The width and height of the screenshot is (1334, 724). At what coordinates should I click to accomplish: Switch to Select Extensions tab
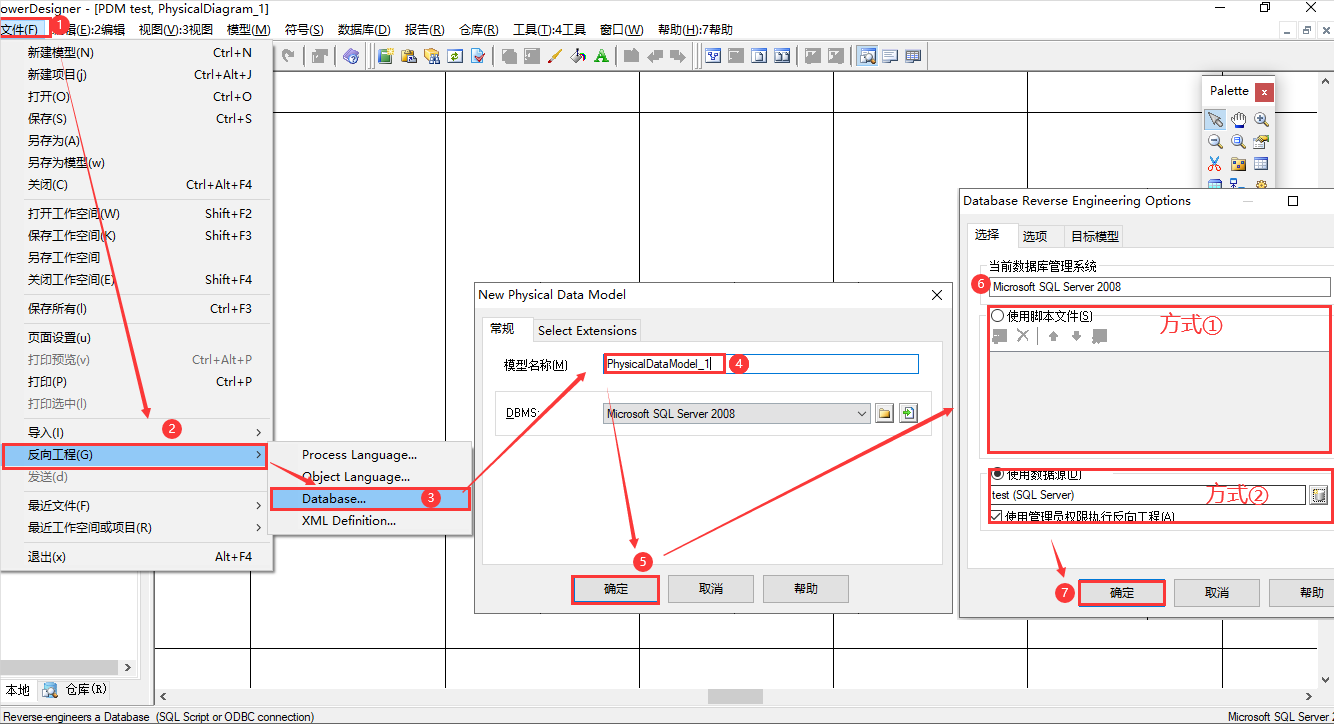click(587, 330)
